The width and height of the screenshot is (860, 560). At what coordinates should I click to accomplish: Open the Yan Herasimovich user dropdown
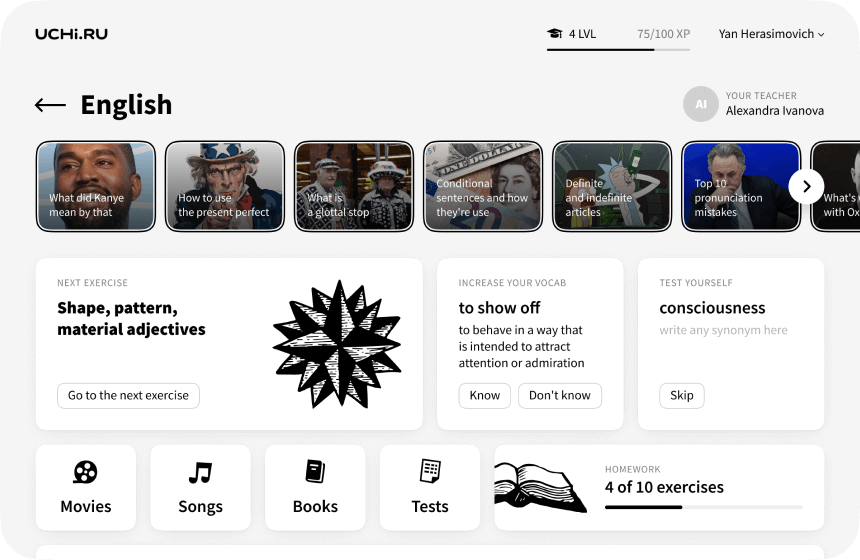point(771,34)
